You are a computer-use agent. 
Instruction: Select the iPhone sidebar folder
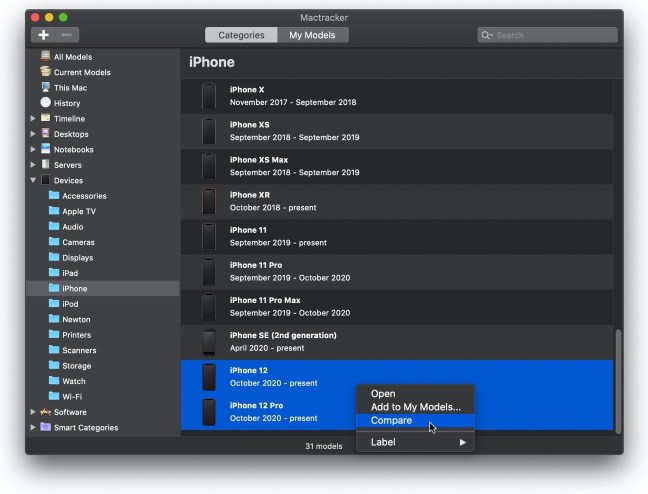tap(102, 288)
